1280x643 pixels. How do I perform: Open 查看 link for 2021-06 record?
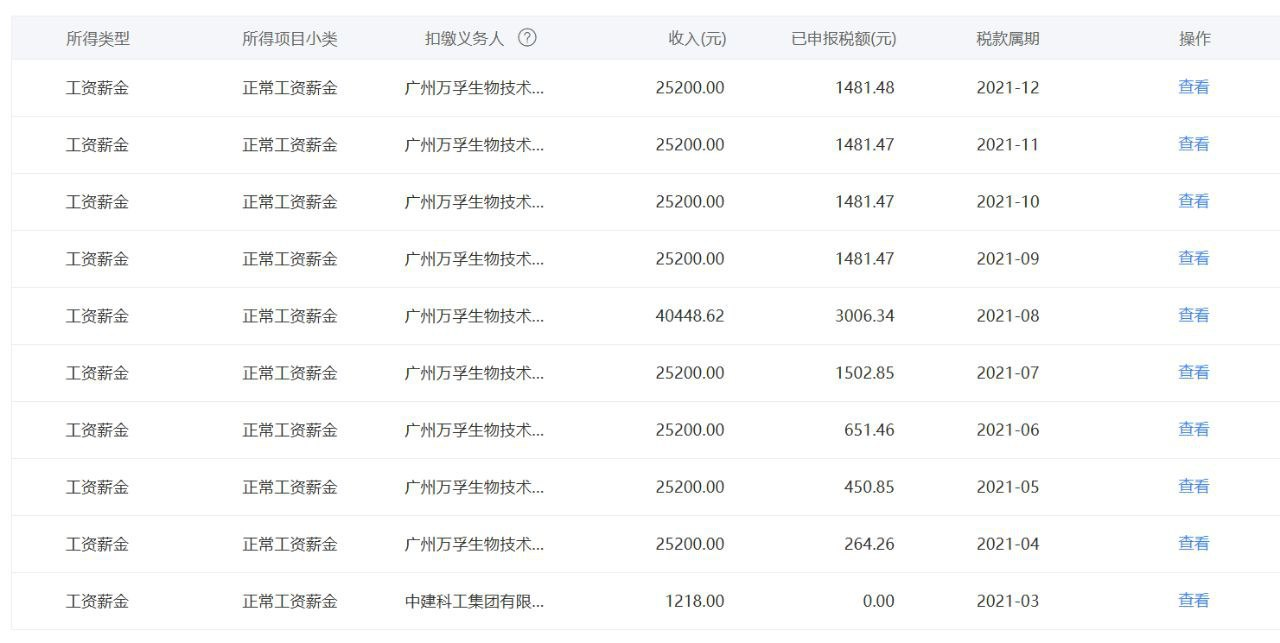click(1194, 429)
